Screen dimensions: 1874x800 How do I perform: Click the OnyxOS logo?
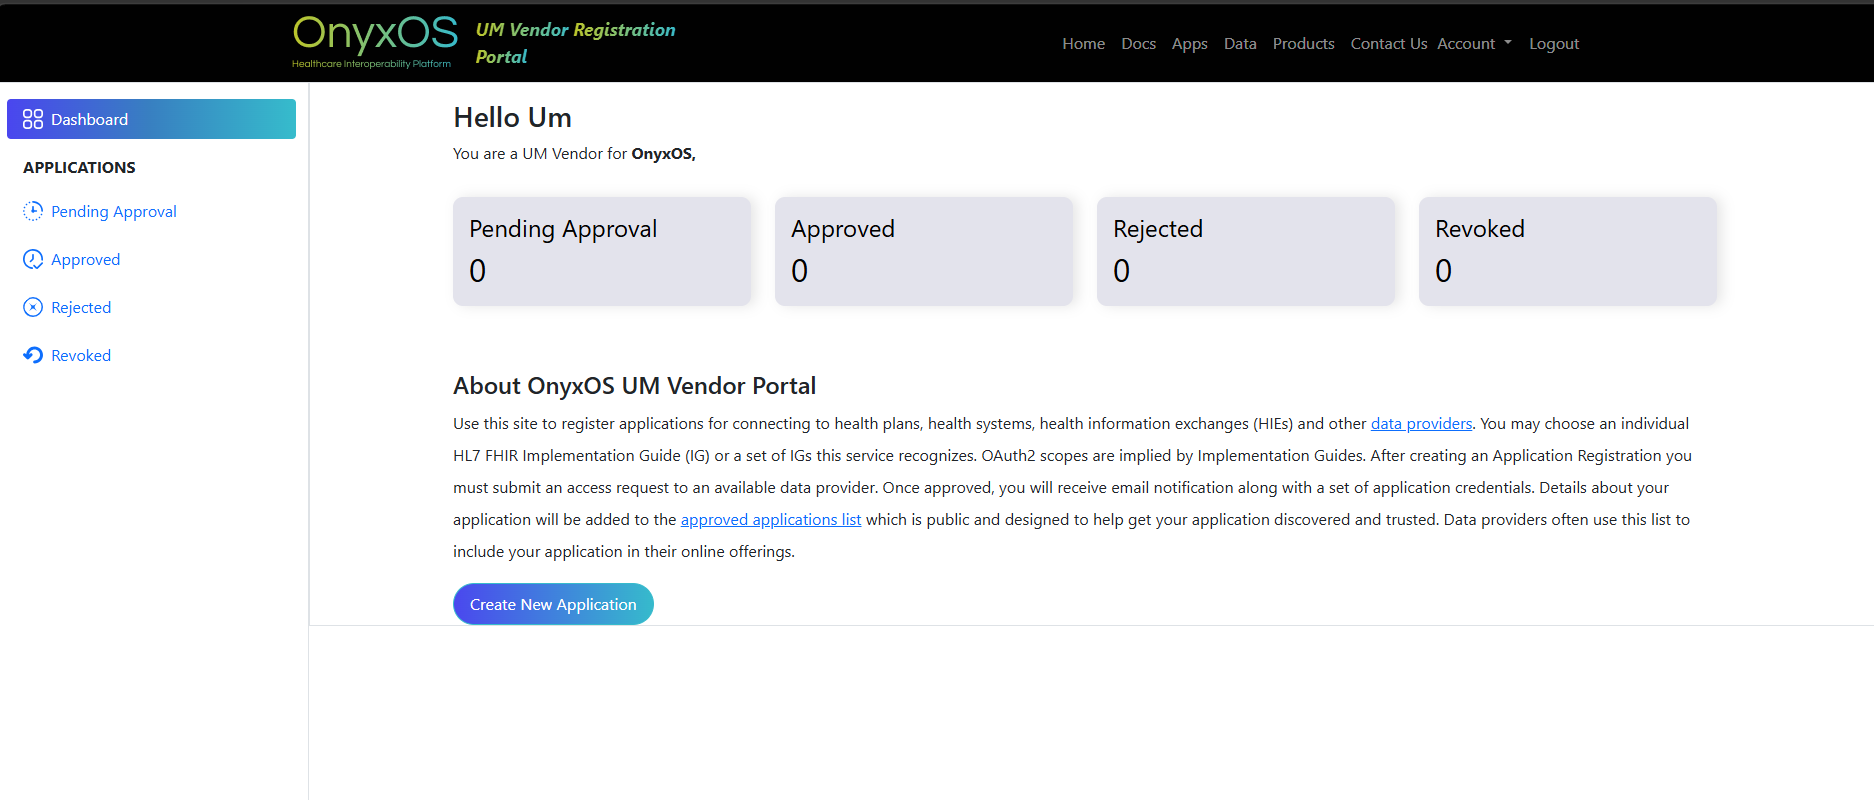375,41
